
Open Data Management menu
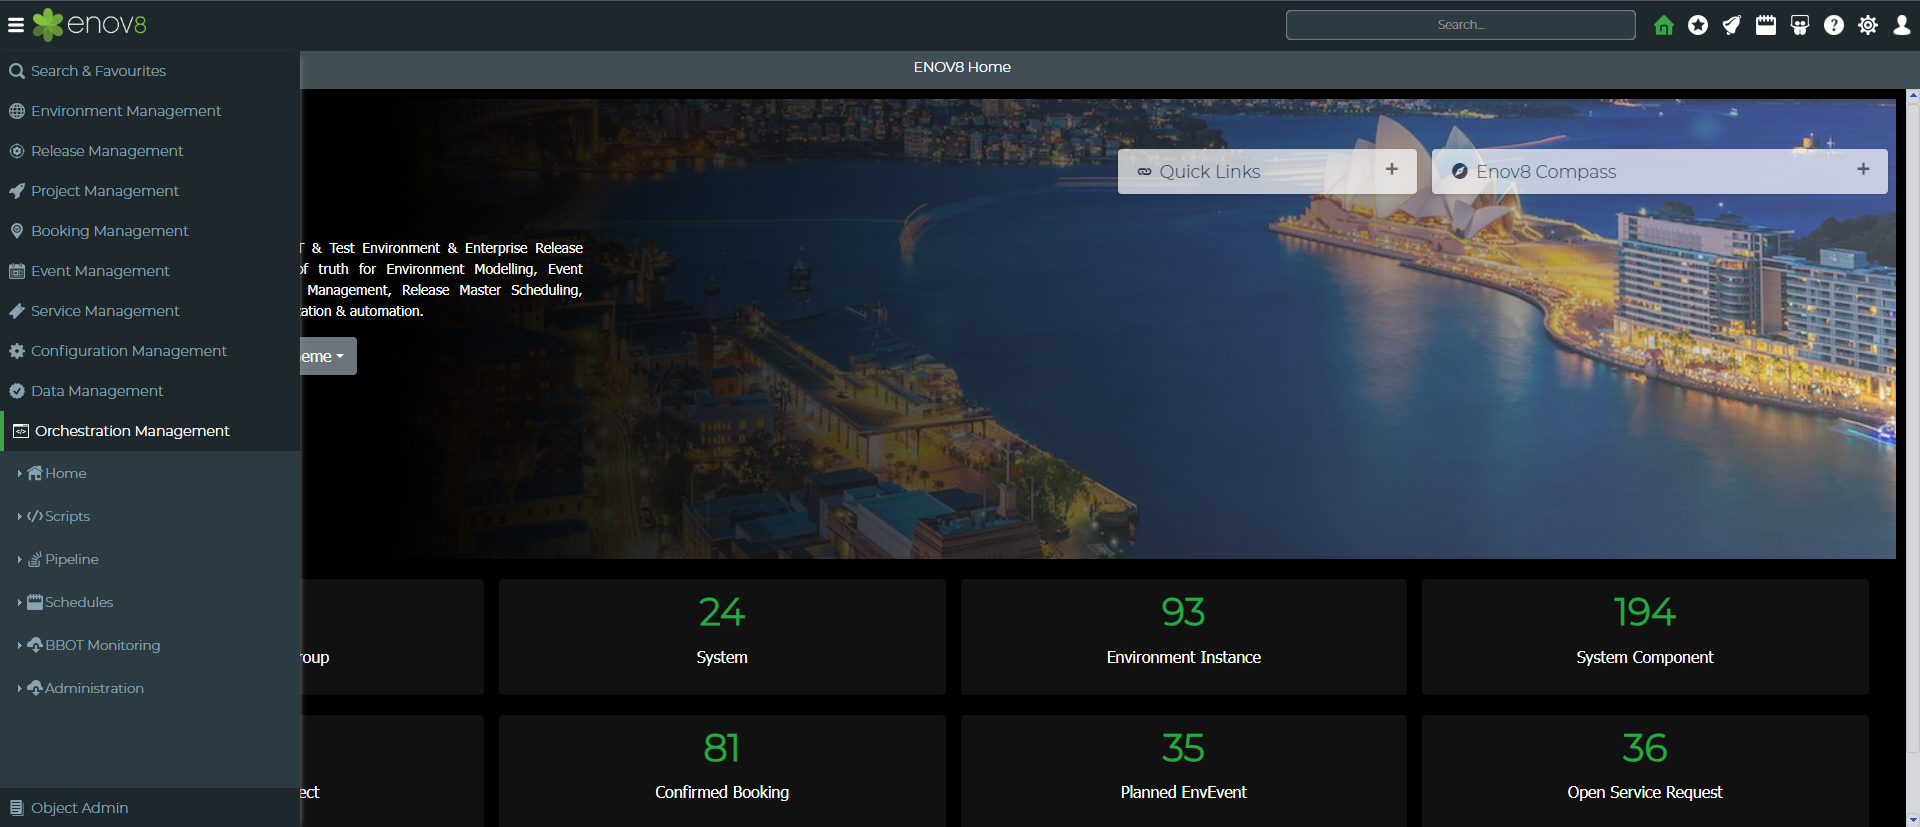[x=150, y=391]
